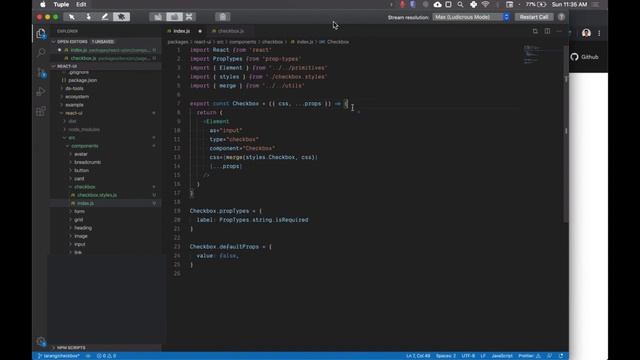Expand the dist folder
Image resolution: width=640 pixels, height=360 pixels.
click(x=72, y=121)
